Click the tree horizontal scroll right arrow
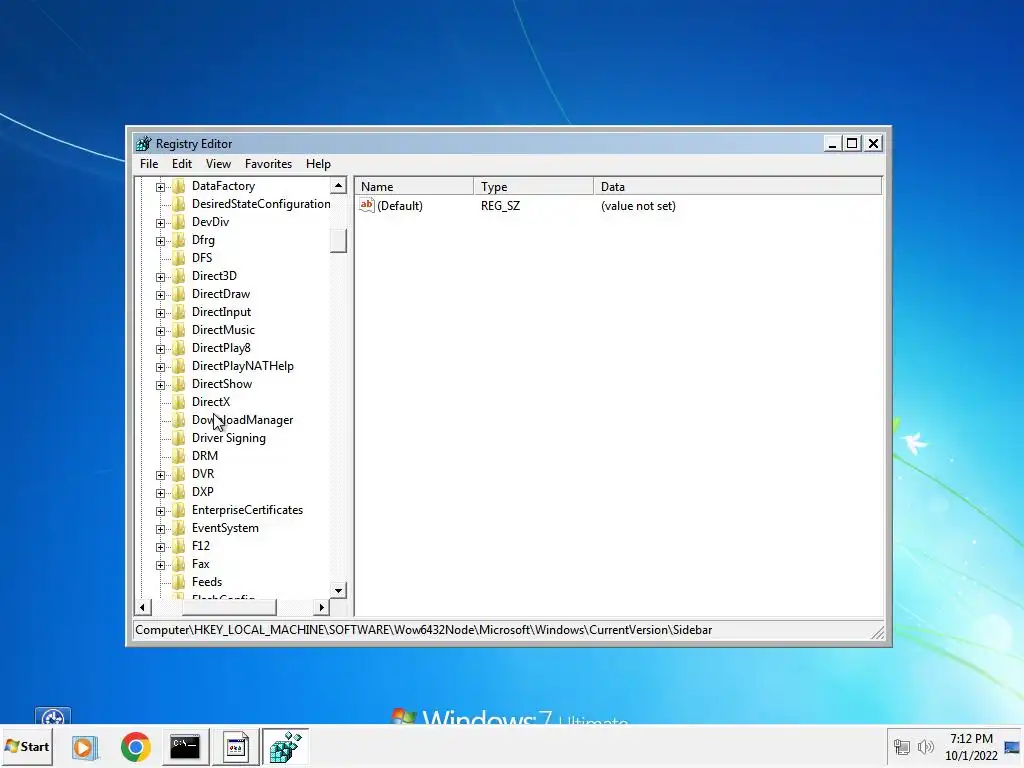 [x=321, y=607]
